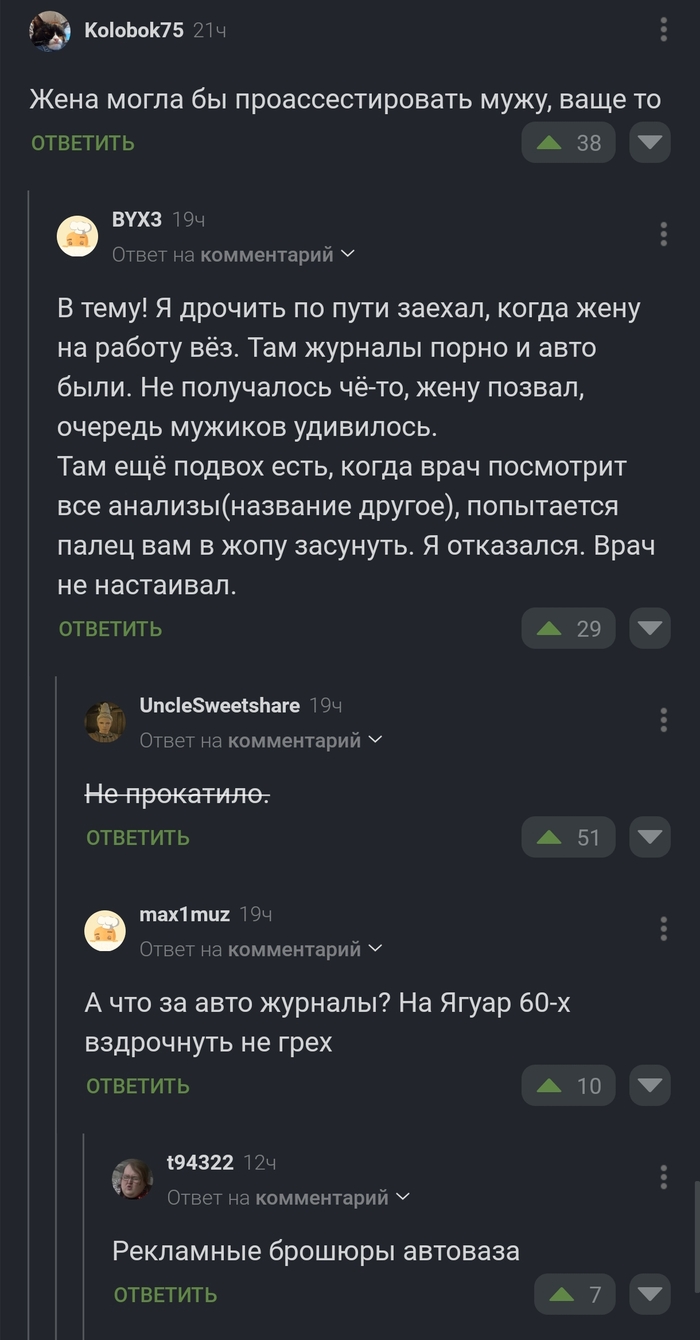Image resolution: width=700 pixels, height=1340 pixels.
Task: Open max1muz's profile via username
Action: [184, 914]
